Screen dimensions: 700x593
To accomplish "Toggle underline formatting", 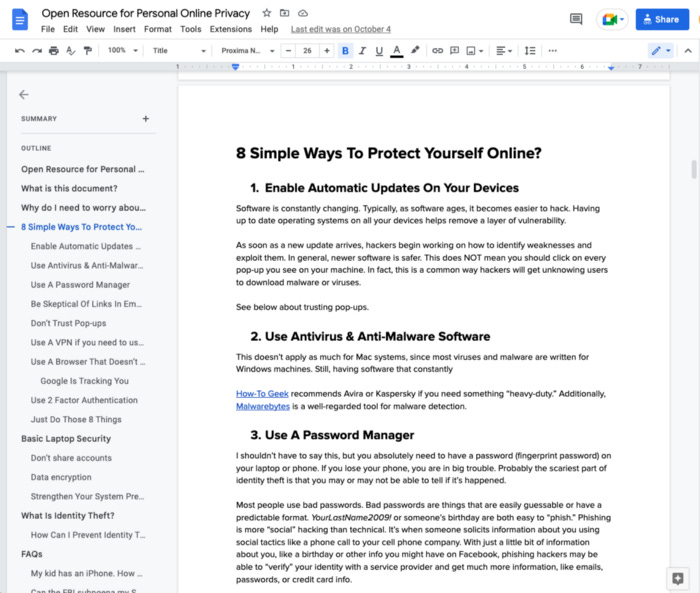I will point(379,51).
